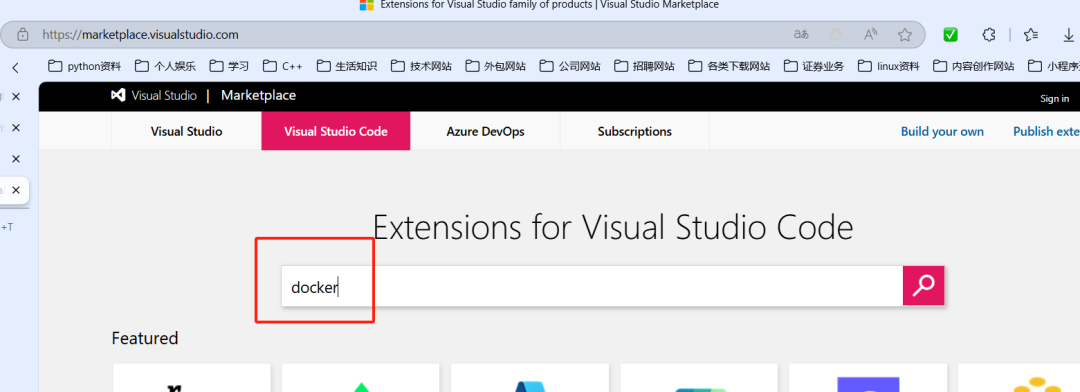Click the magenta search magnifier button
This screenshot has height=392, width=1080.
point(923,286)
